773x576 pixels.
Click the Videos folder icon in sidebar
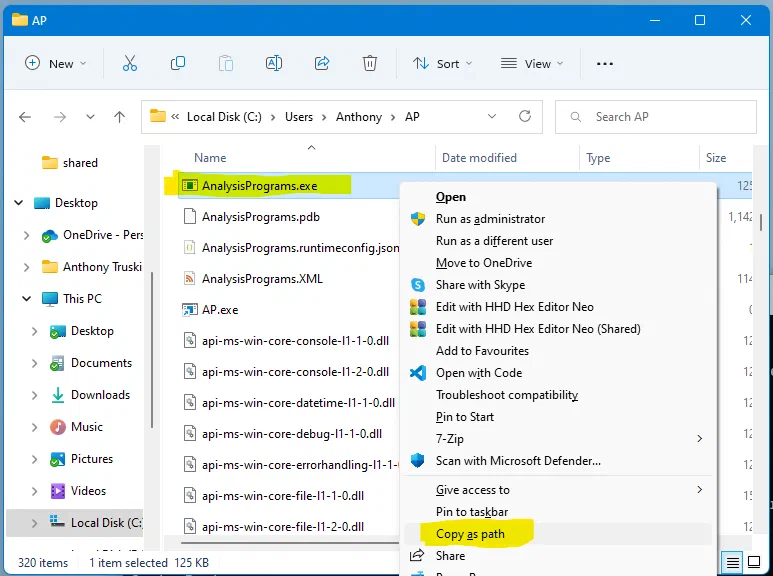(58, 491)
